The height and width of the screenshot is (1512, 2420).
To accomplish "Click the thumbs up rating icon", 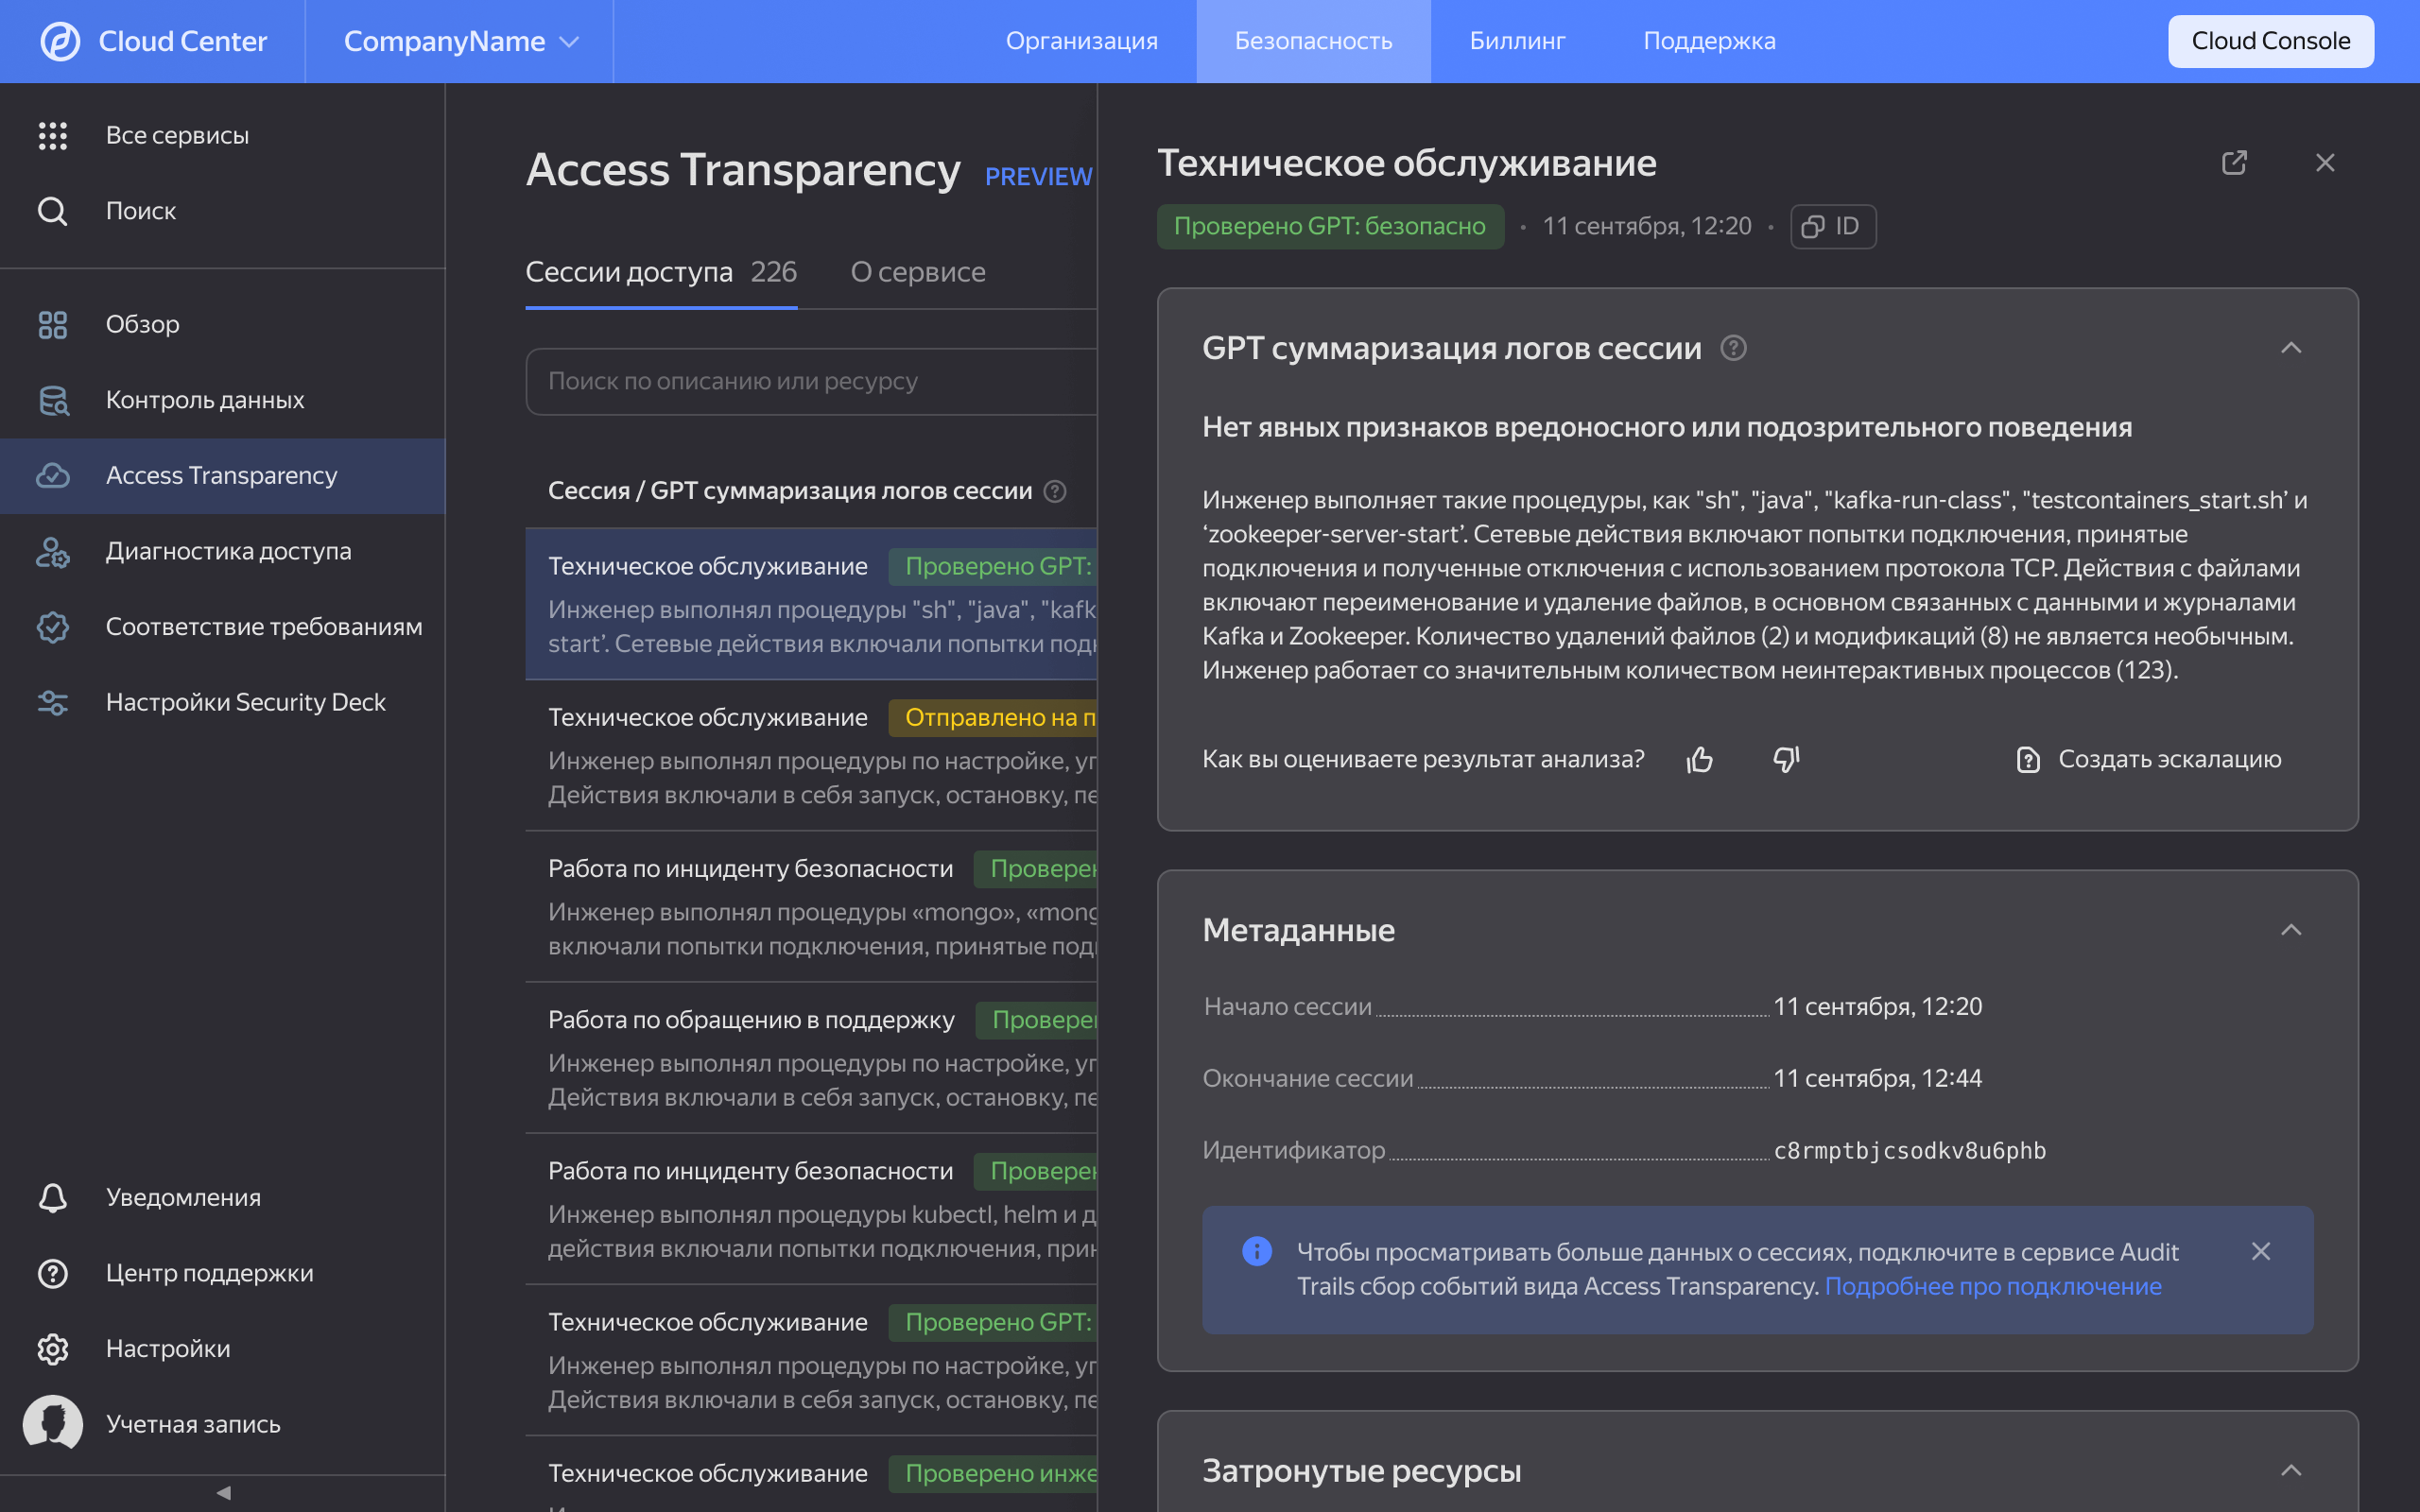I will tap(1699, 760).
